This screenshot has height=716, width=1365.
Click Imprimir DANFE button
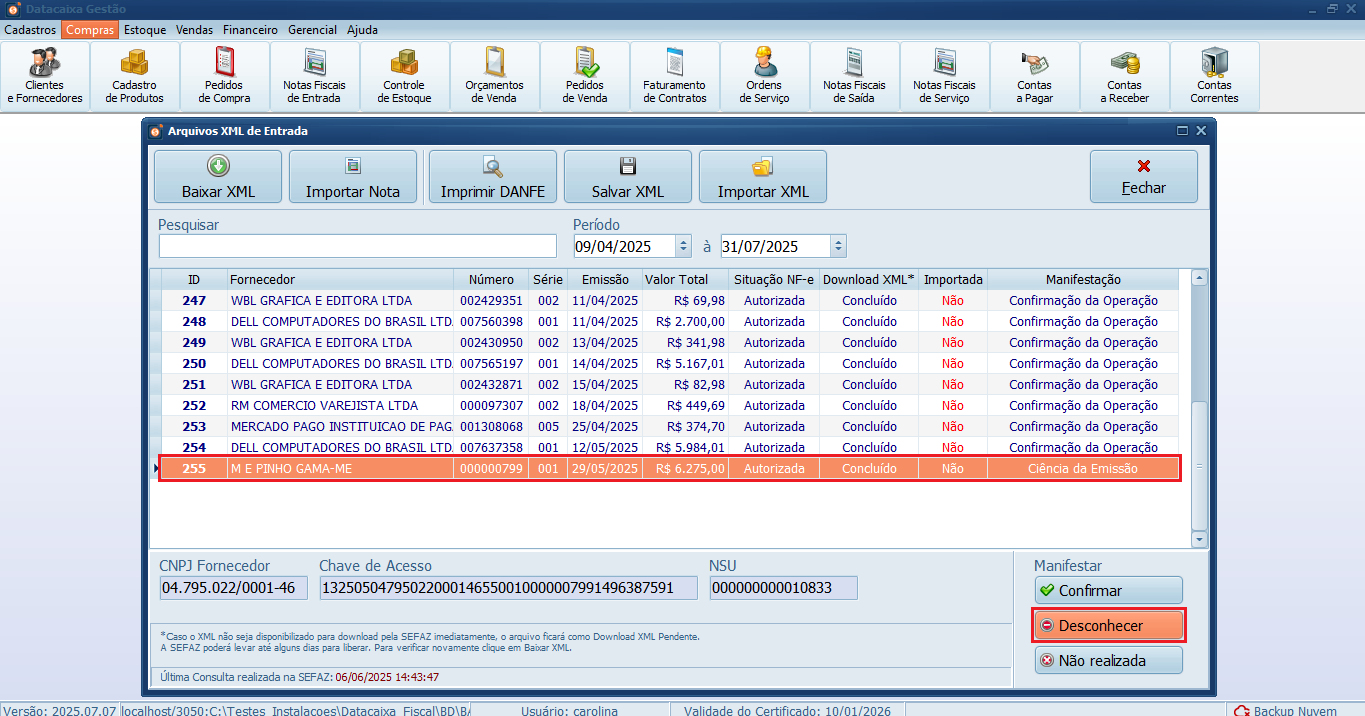(x=493, y=177)
